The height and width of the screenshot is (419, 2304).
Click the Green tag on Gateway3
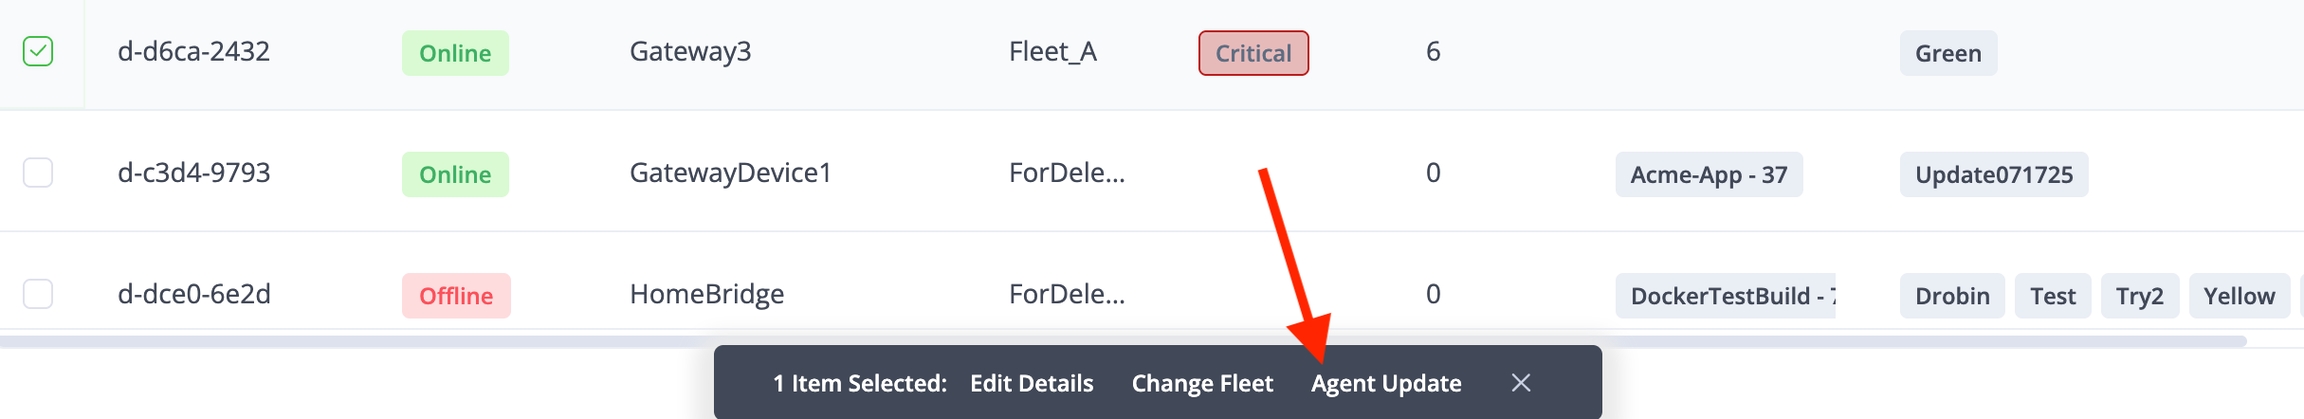click(1947, 53)
